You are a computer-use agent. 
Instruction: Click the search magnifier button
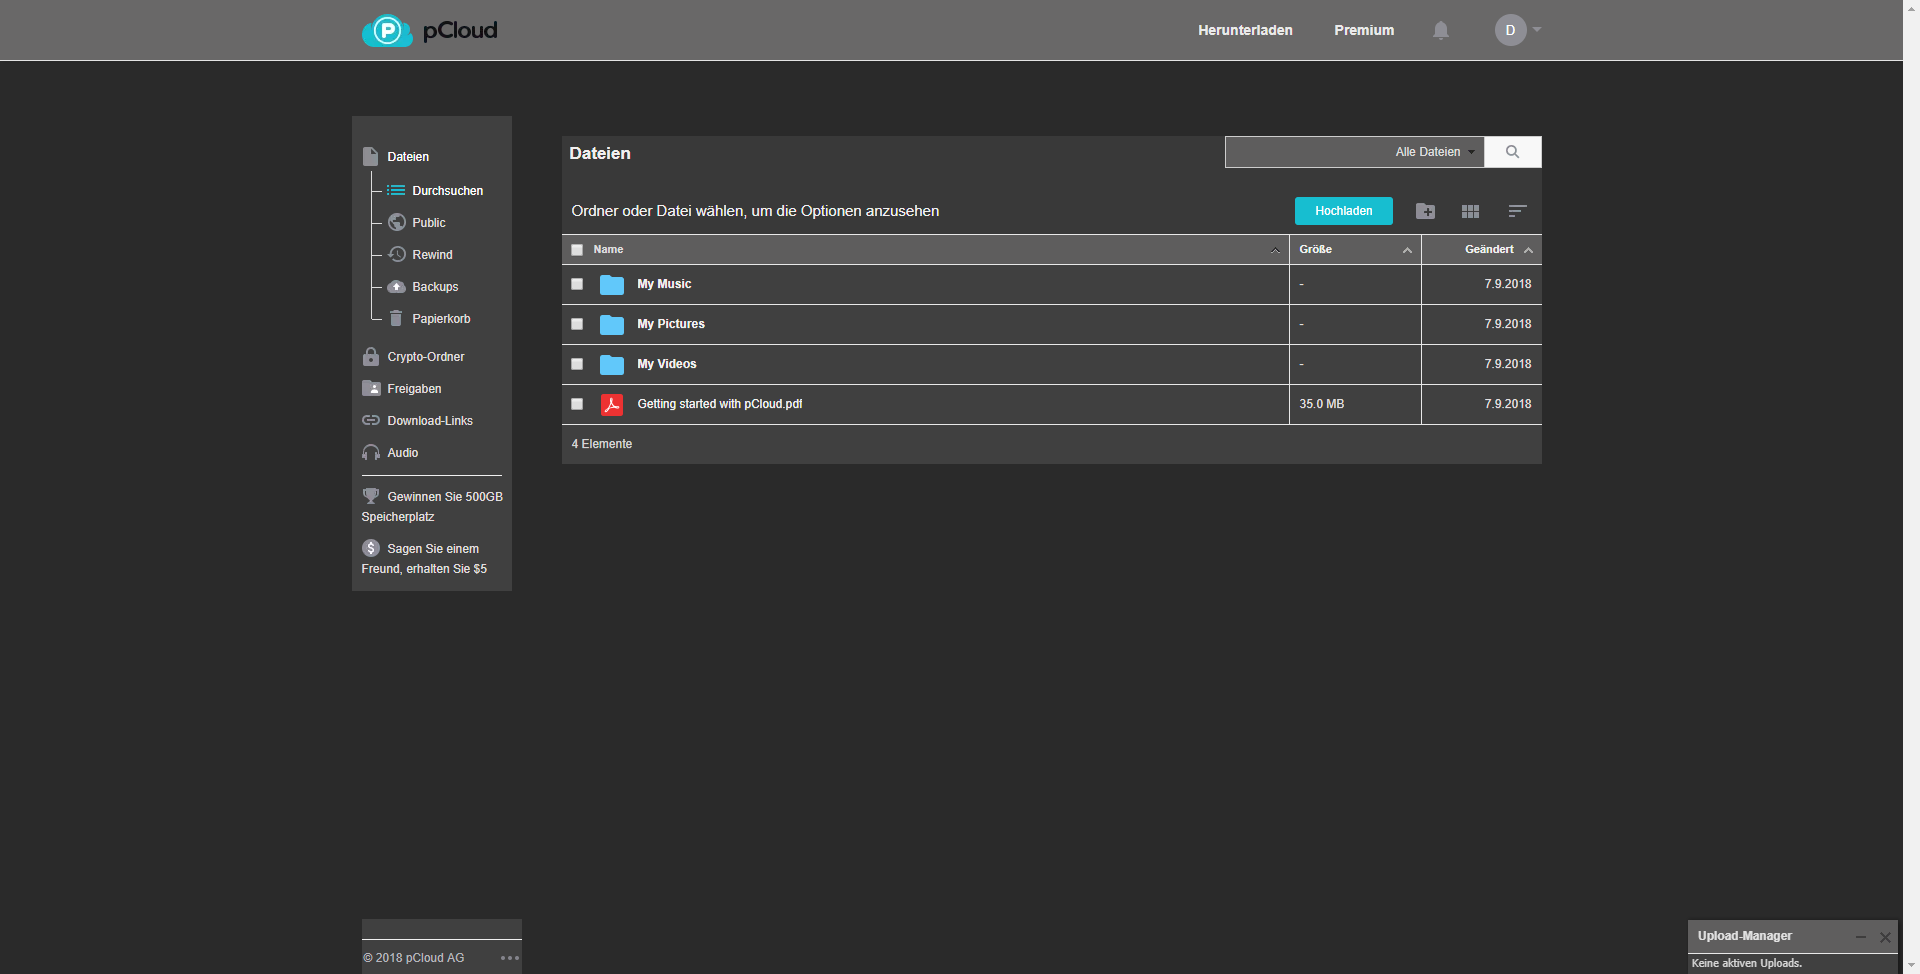tap(1513, 152)
